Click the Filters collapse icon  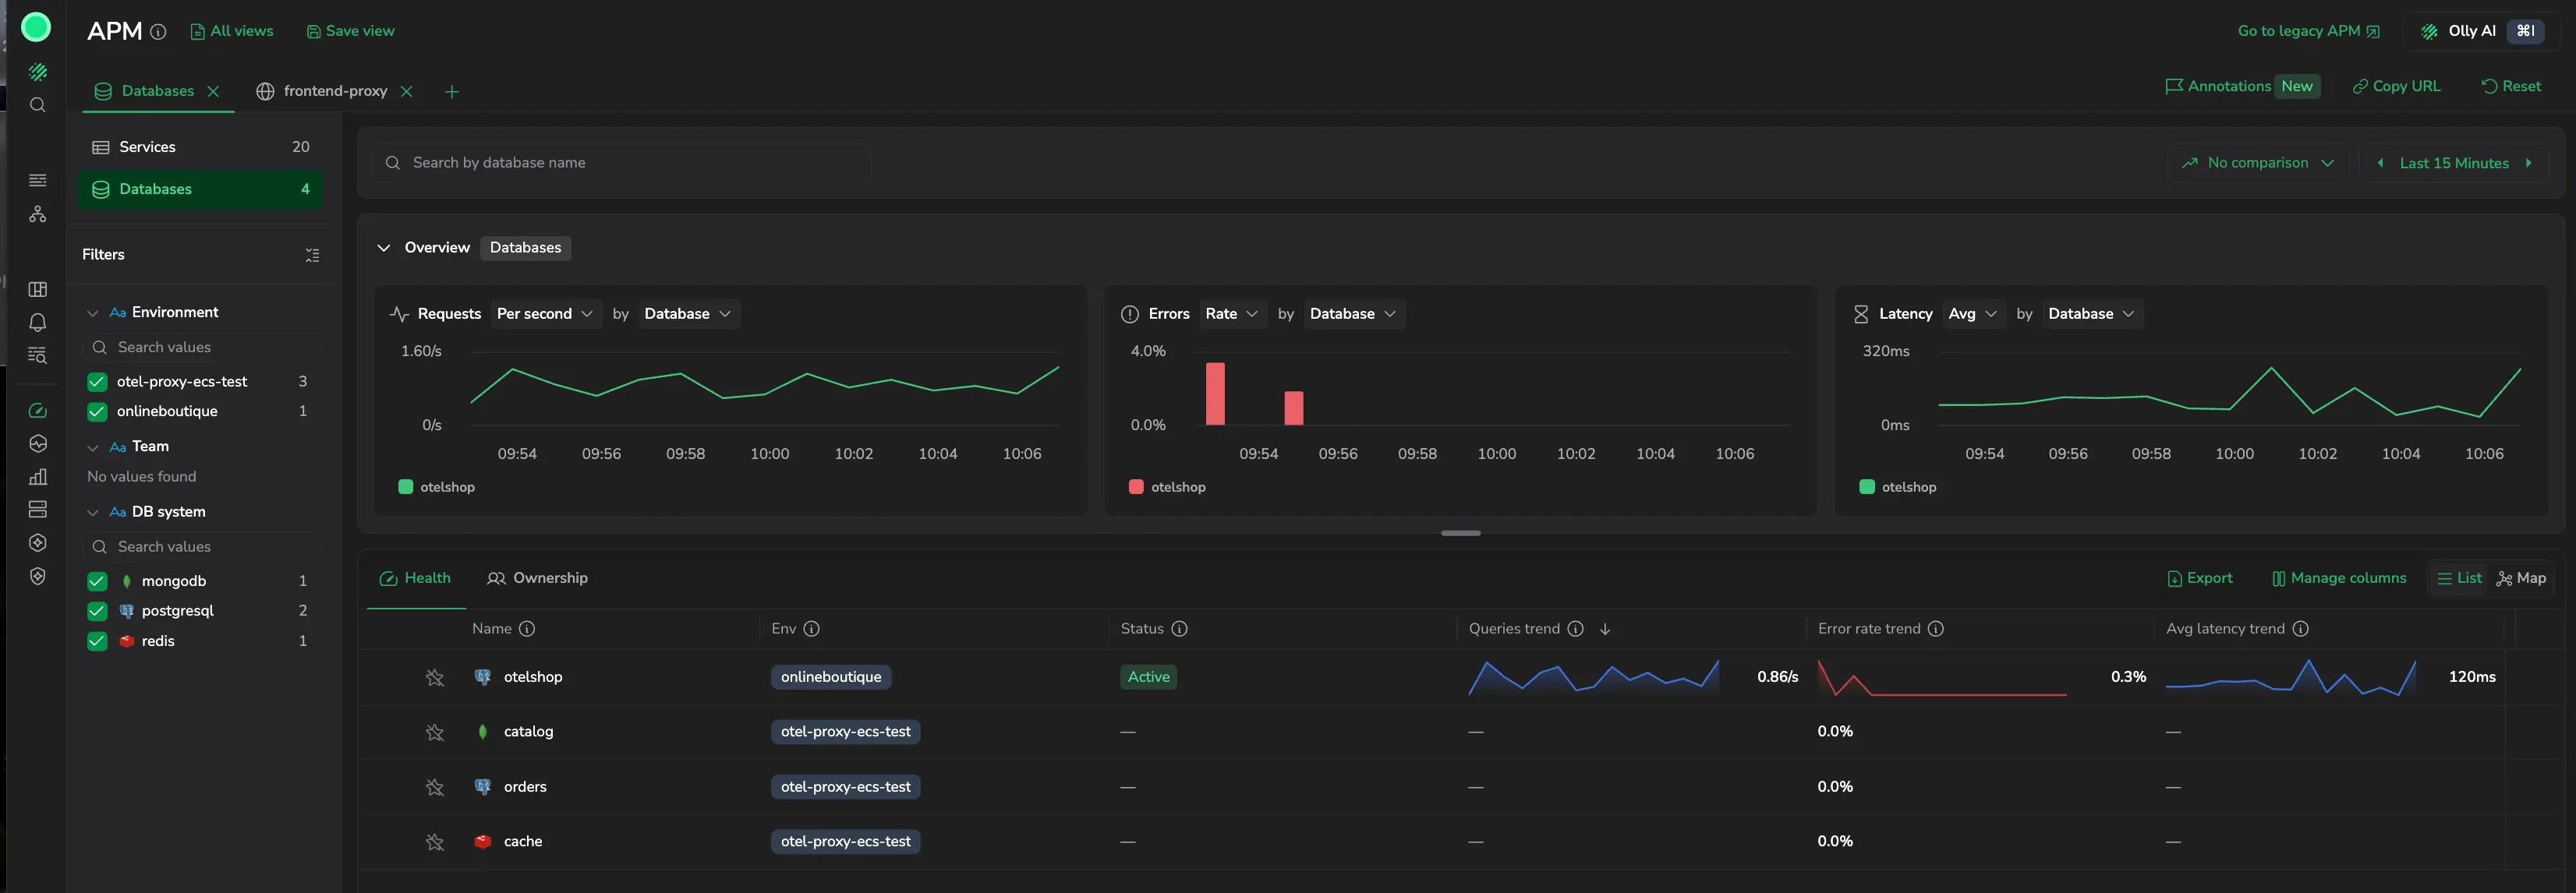pos(312,255)
